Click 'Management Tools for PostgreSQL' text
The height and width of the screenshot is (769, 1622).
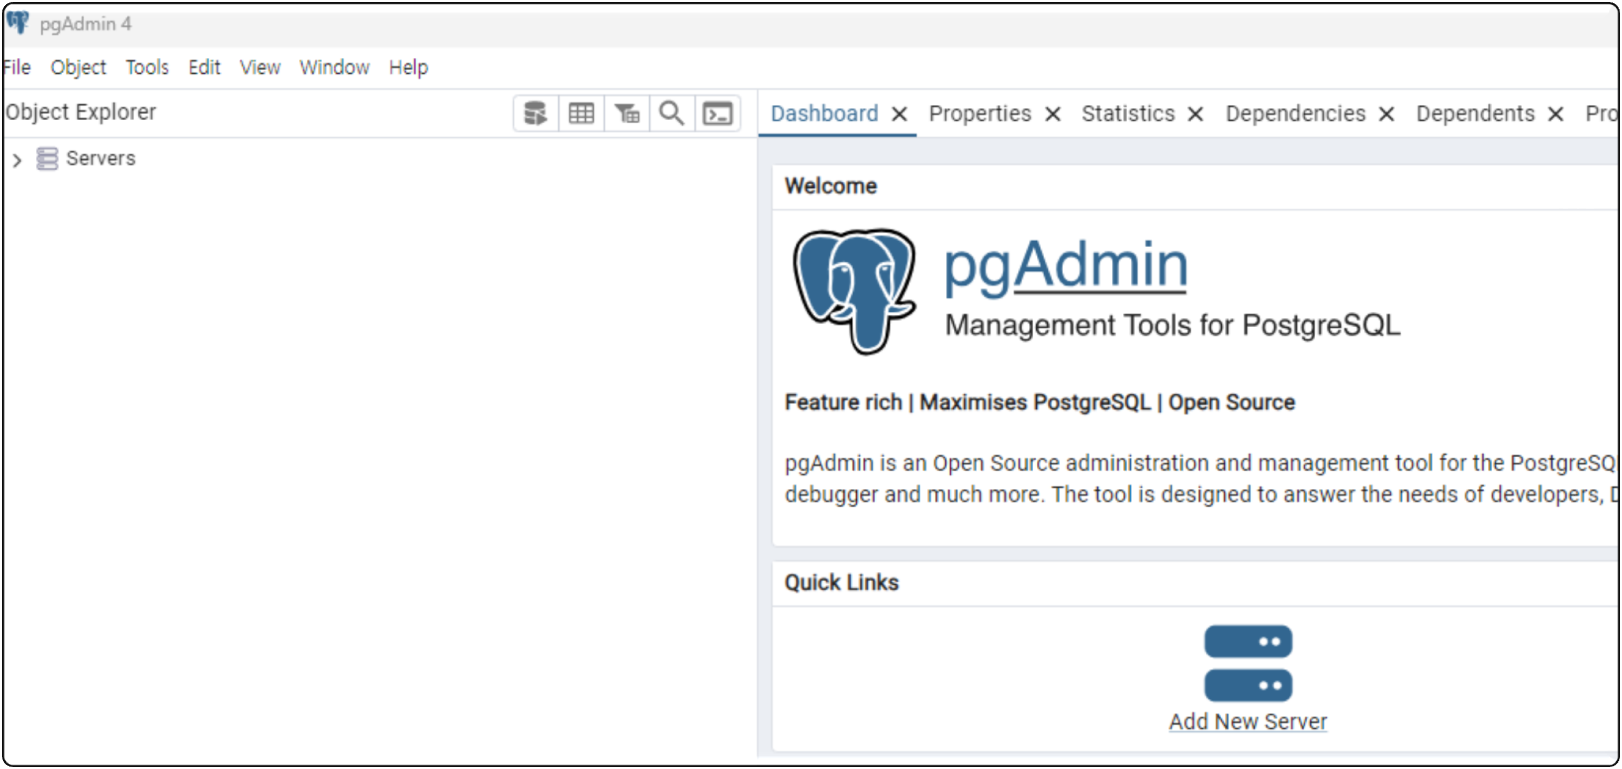tap(1173, 326)
